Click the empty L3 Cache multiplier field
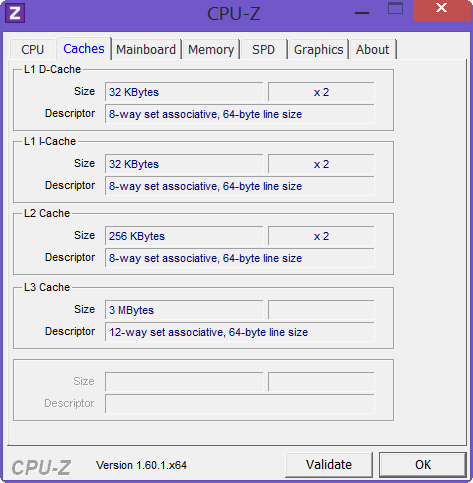 point(321,310)
